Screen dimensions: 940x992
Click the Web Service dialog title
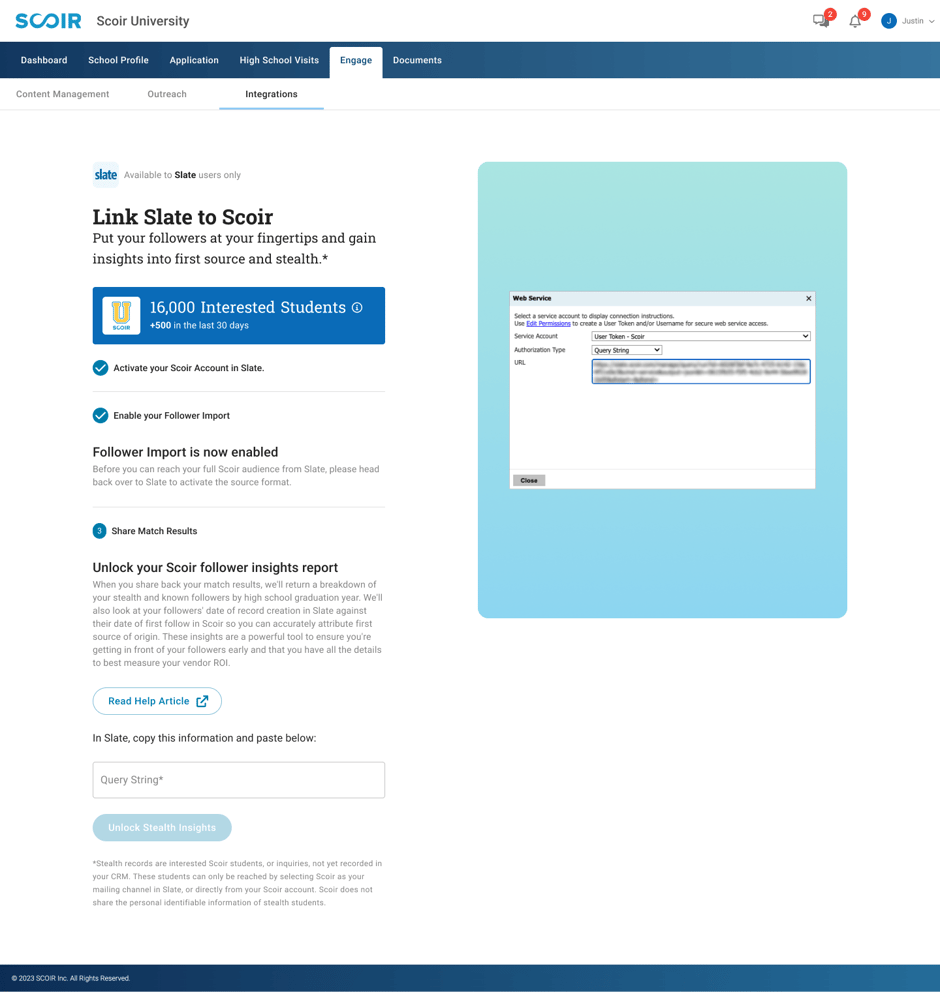pyautogui.click(x=532, y=298)
